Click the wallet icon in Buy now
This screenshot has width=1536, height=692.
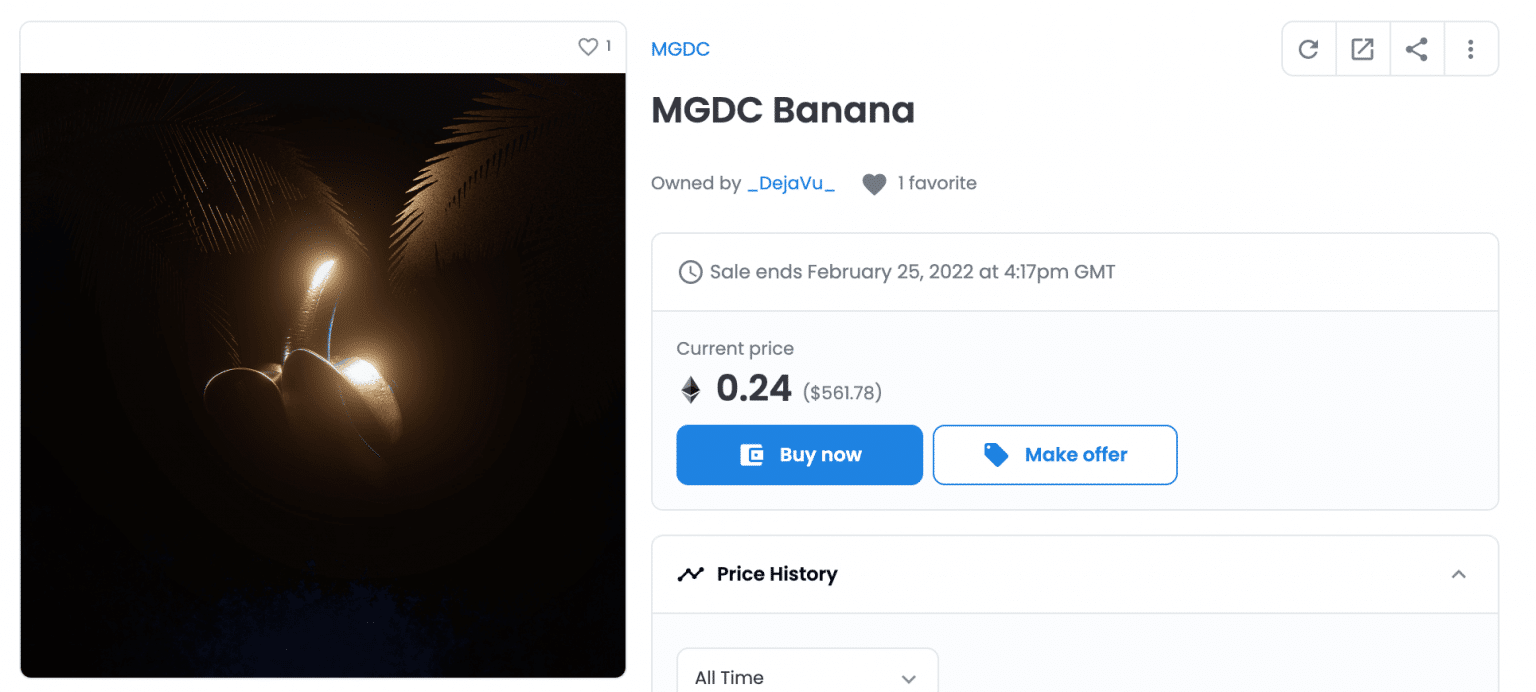752,455
